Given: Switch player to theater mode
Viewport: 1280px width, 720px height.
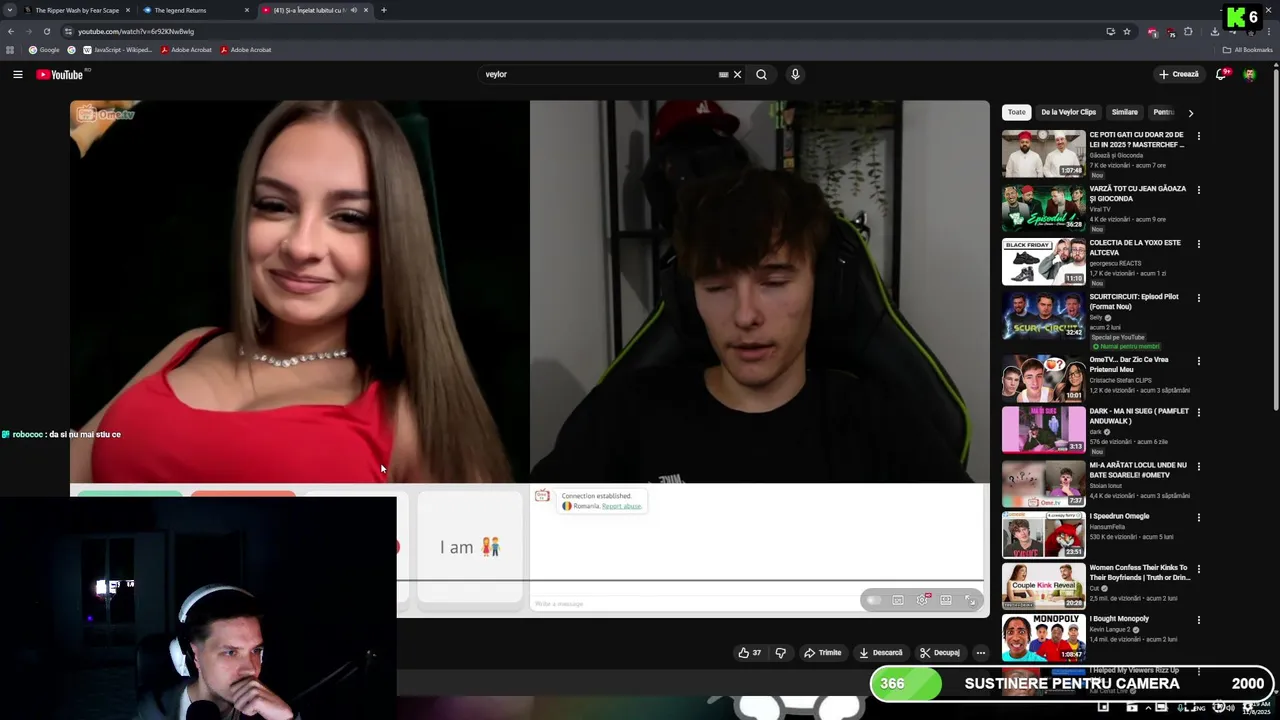Looking at the screenshot, I should [946, 600].
